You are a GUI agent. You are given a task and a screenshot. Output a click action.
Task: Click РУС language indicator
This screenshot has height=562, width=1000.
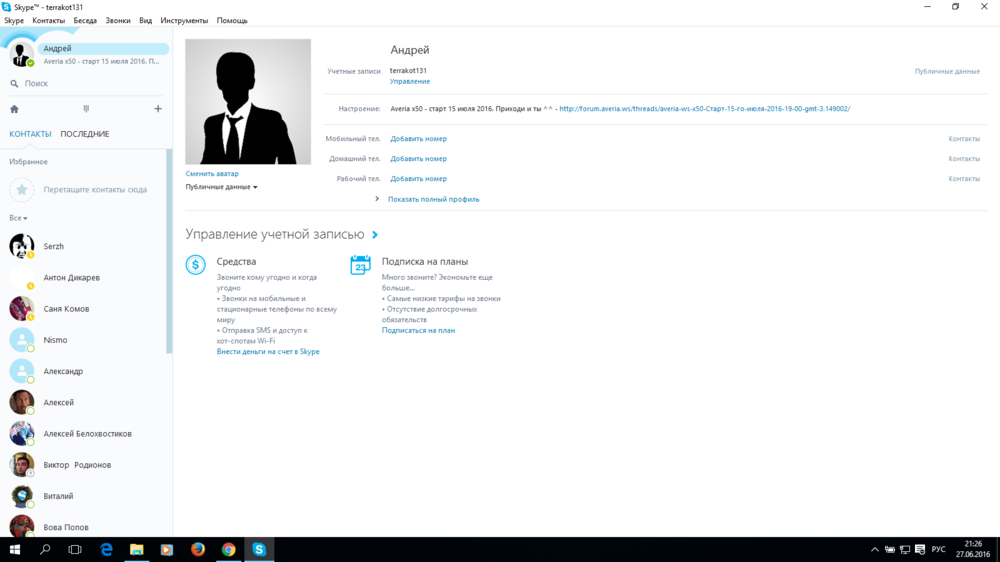pyautogui.click(x=938, y=549)
